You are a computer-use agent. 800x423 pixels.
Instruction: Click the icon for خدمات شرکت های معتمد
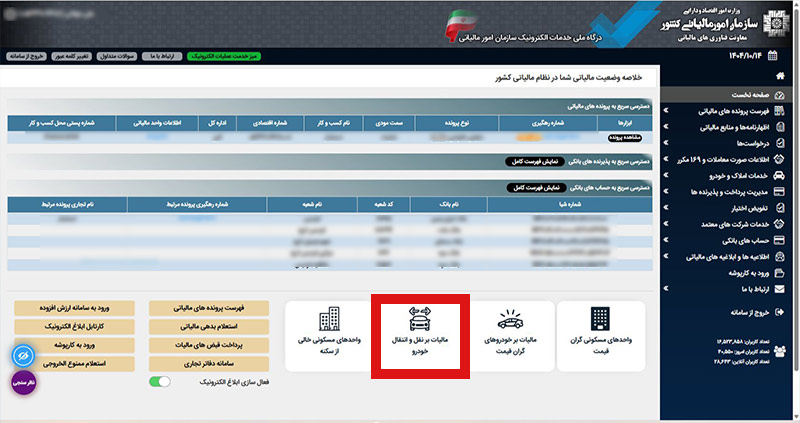click(779, 224)
